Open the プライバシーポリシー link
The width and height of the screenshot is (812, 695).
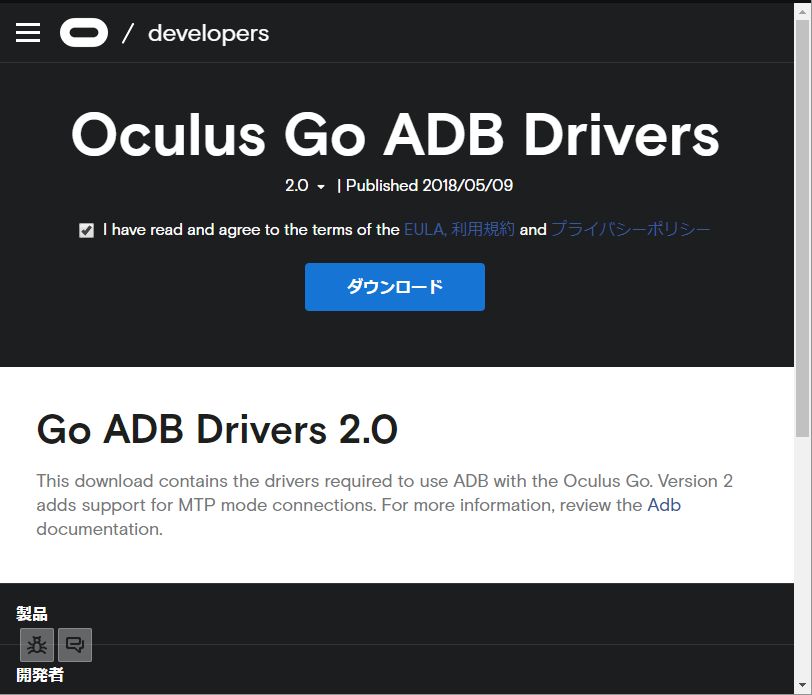coord(630,229)
